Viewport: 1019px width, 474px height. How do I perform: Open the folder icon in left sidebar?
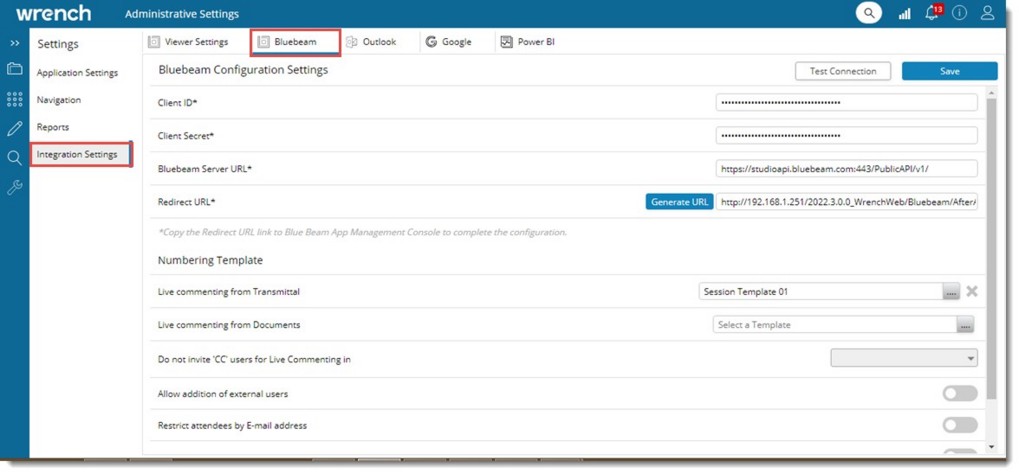(x=14, y=69)
